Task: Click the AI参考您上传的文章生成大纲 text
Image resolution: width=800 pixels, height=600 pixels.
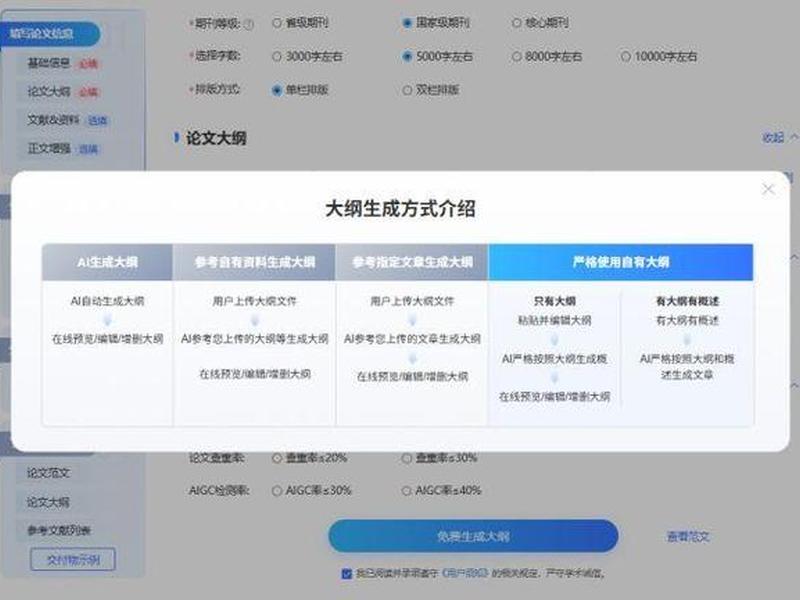Action: [x=412, y=339]
